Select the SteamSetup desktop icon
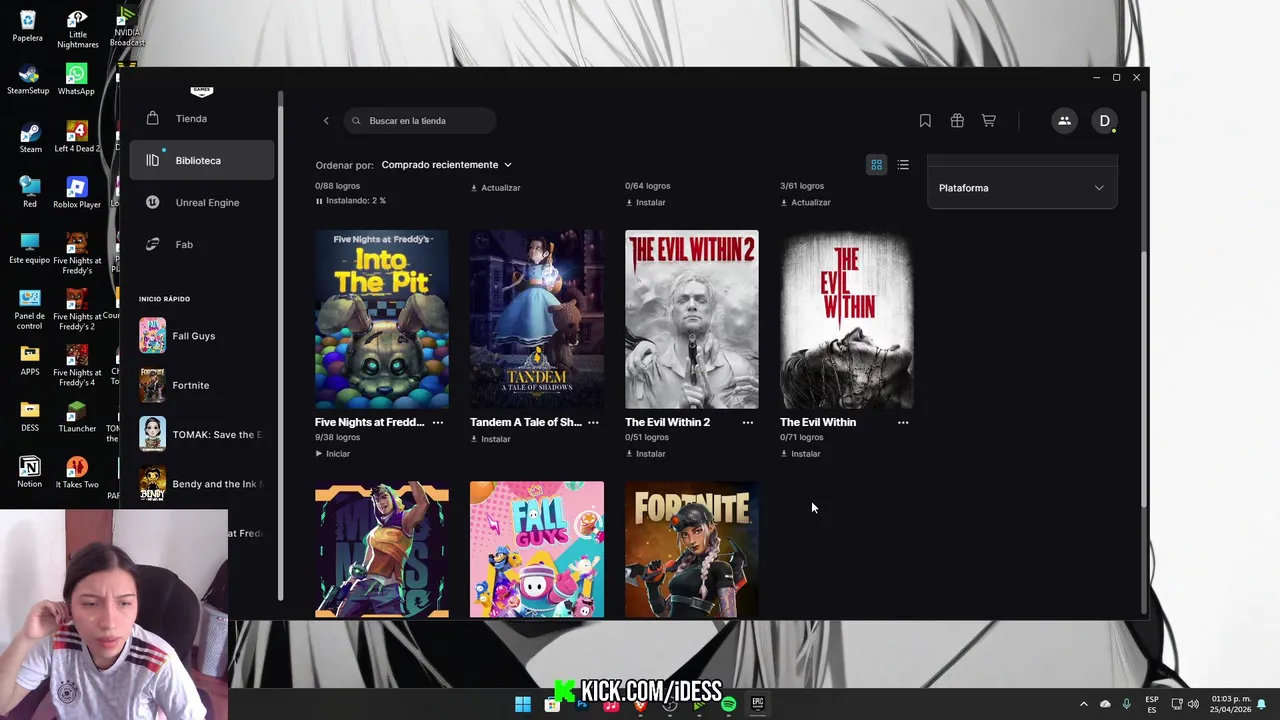 pos(28,80)
